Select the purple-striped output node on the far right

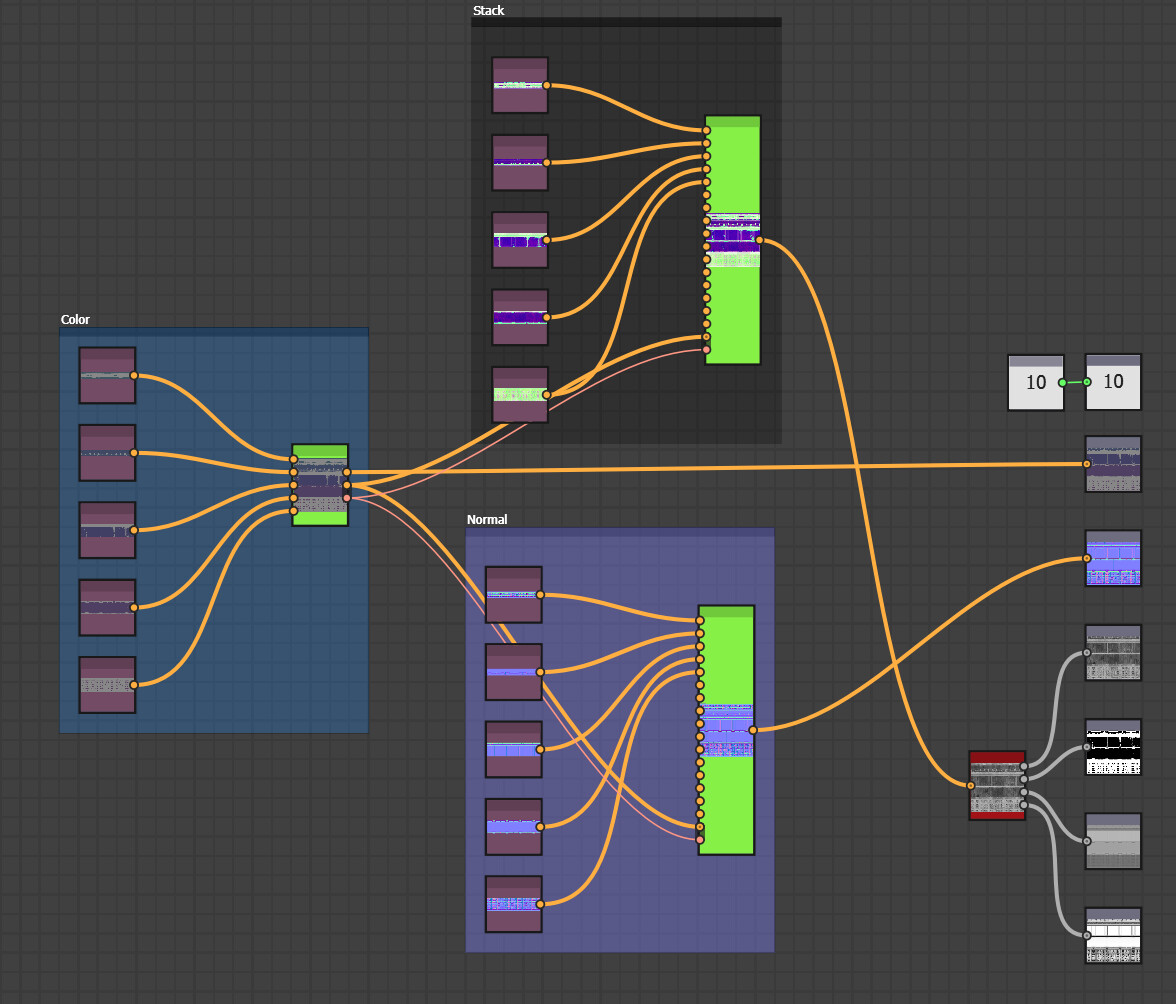(x=1113, y=464)
